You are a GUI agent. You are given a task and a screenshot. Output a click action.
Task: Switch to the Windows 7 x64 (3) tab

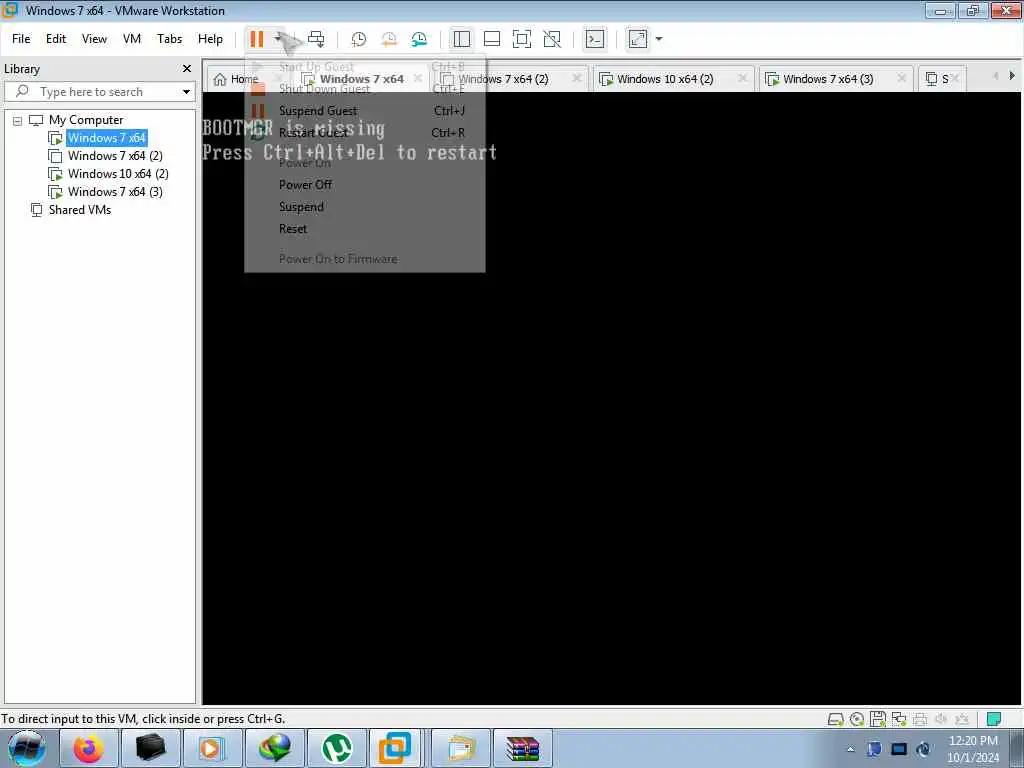828,79
